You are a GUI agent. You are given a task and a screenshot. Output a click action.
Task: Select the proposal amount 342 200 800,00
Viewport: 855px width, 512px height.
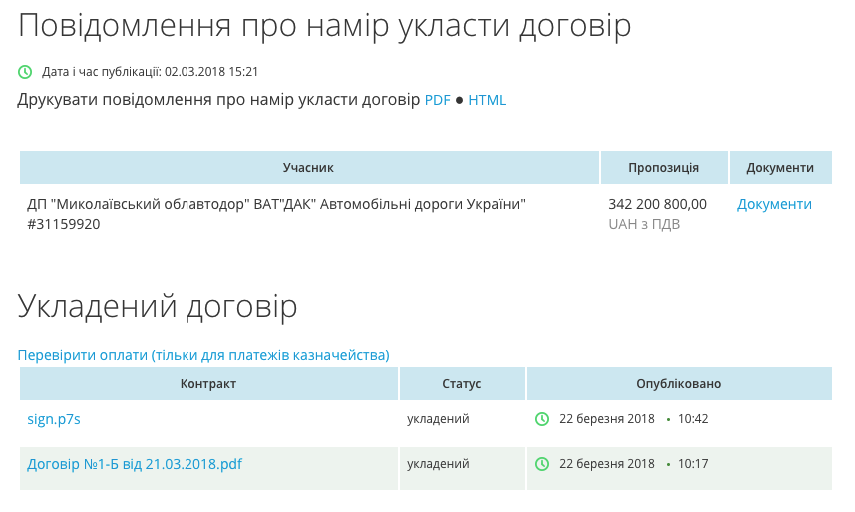657,204
